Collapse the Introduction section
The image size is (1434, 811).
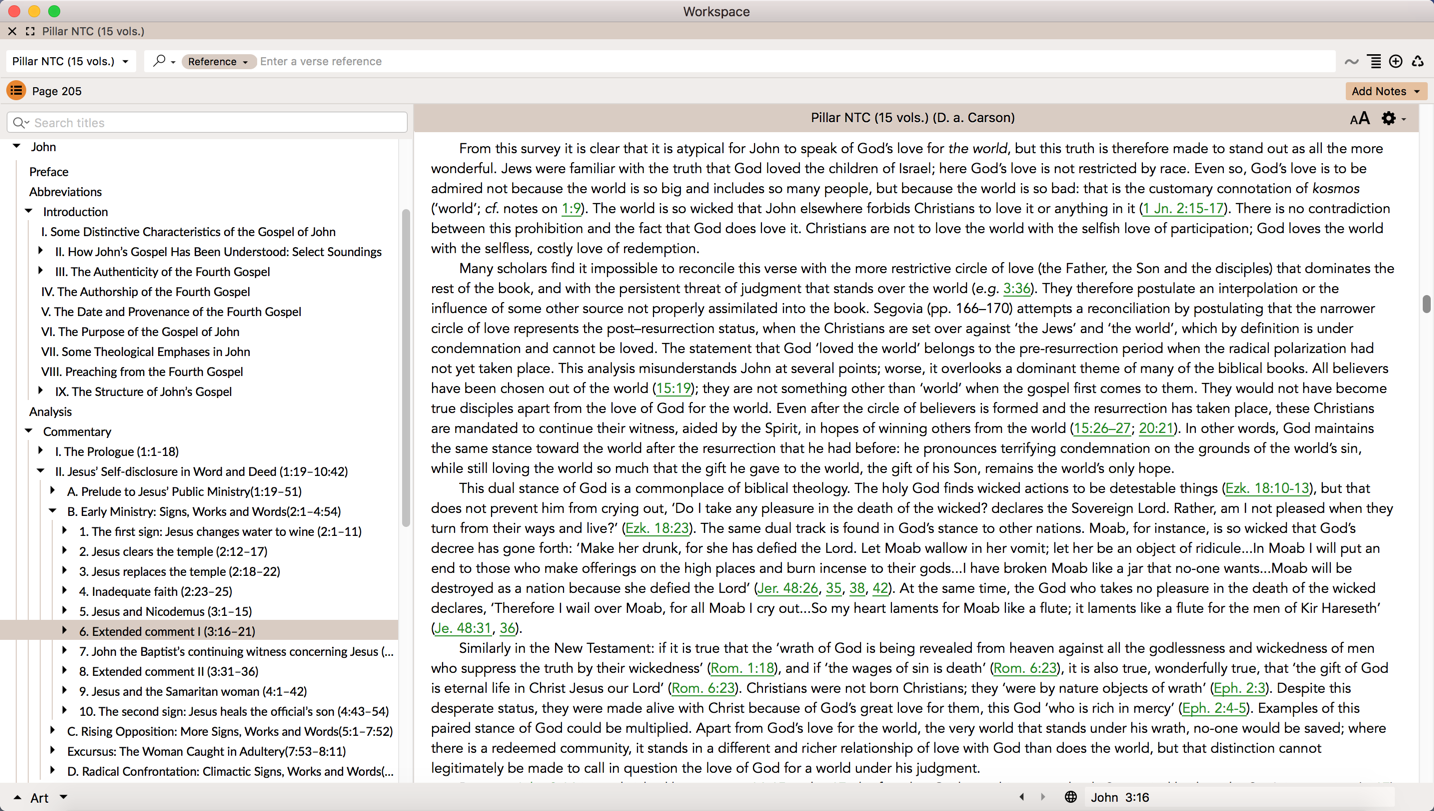point(29,212)
